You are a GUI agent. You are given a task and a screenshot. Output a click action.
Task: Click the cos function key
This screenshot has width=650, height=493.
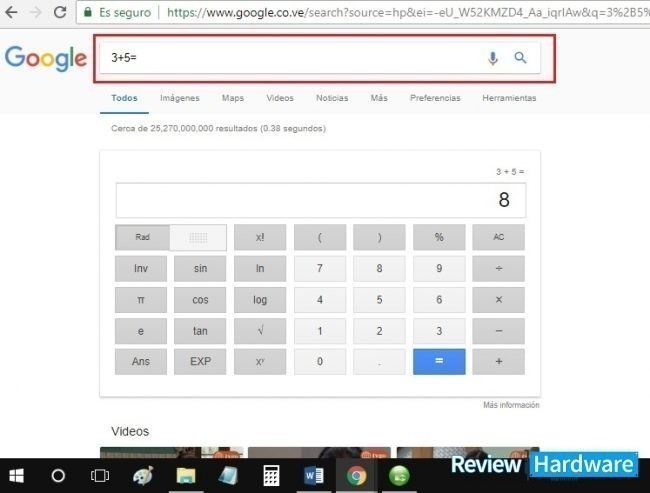pyautogui.click(x=200, y=300)
